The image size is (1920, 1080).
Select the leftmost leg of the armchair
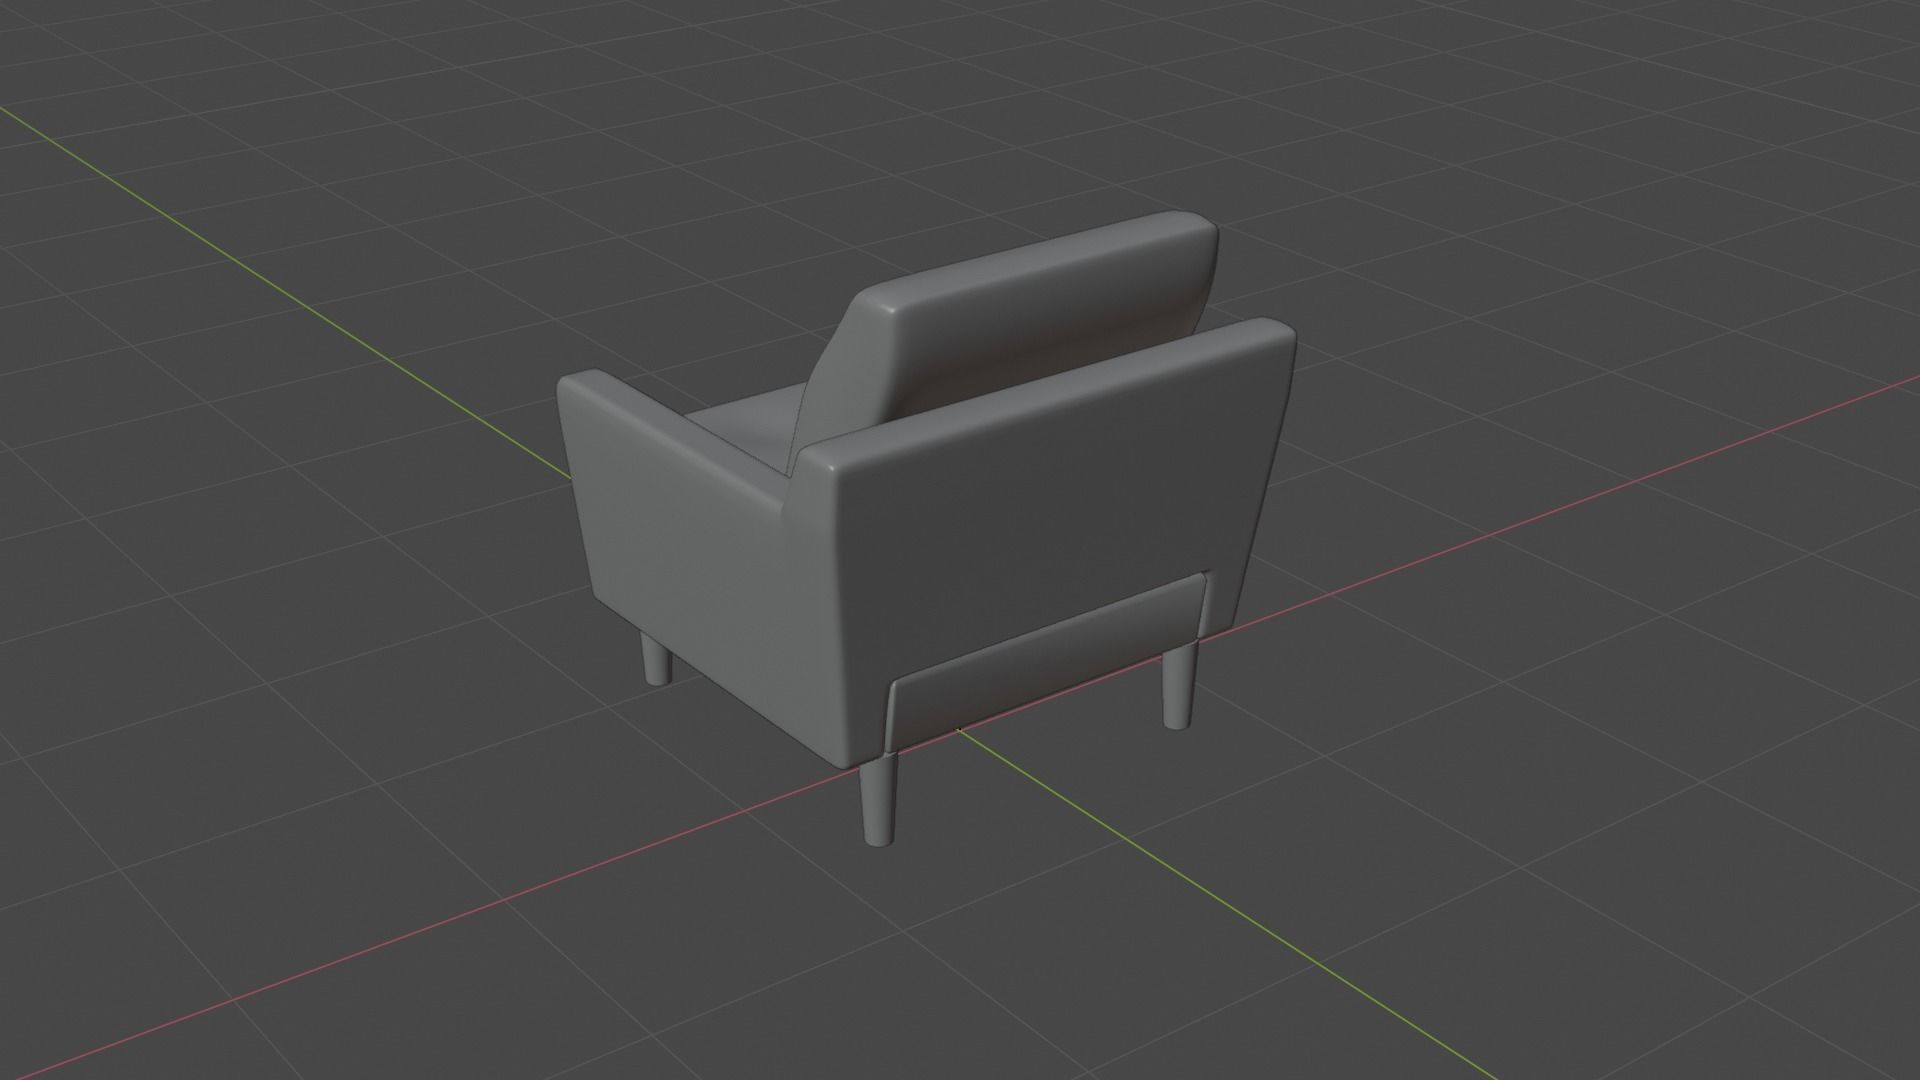656,660
